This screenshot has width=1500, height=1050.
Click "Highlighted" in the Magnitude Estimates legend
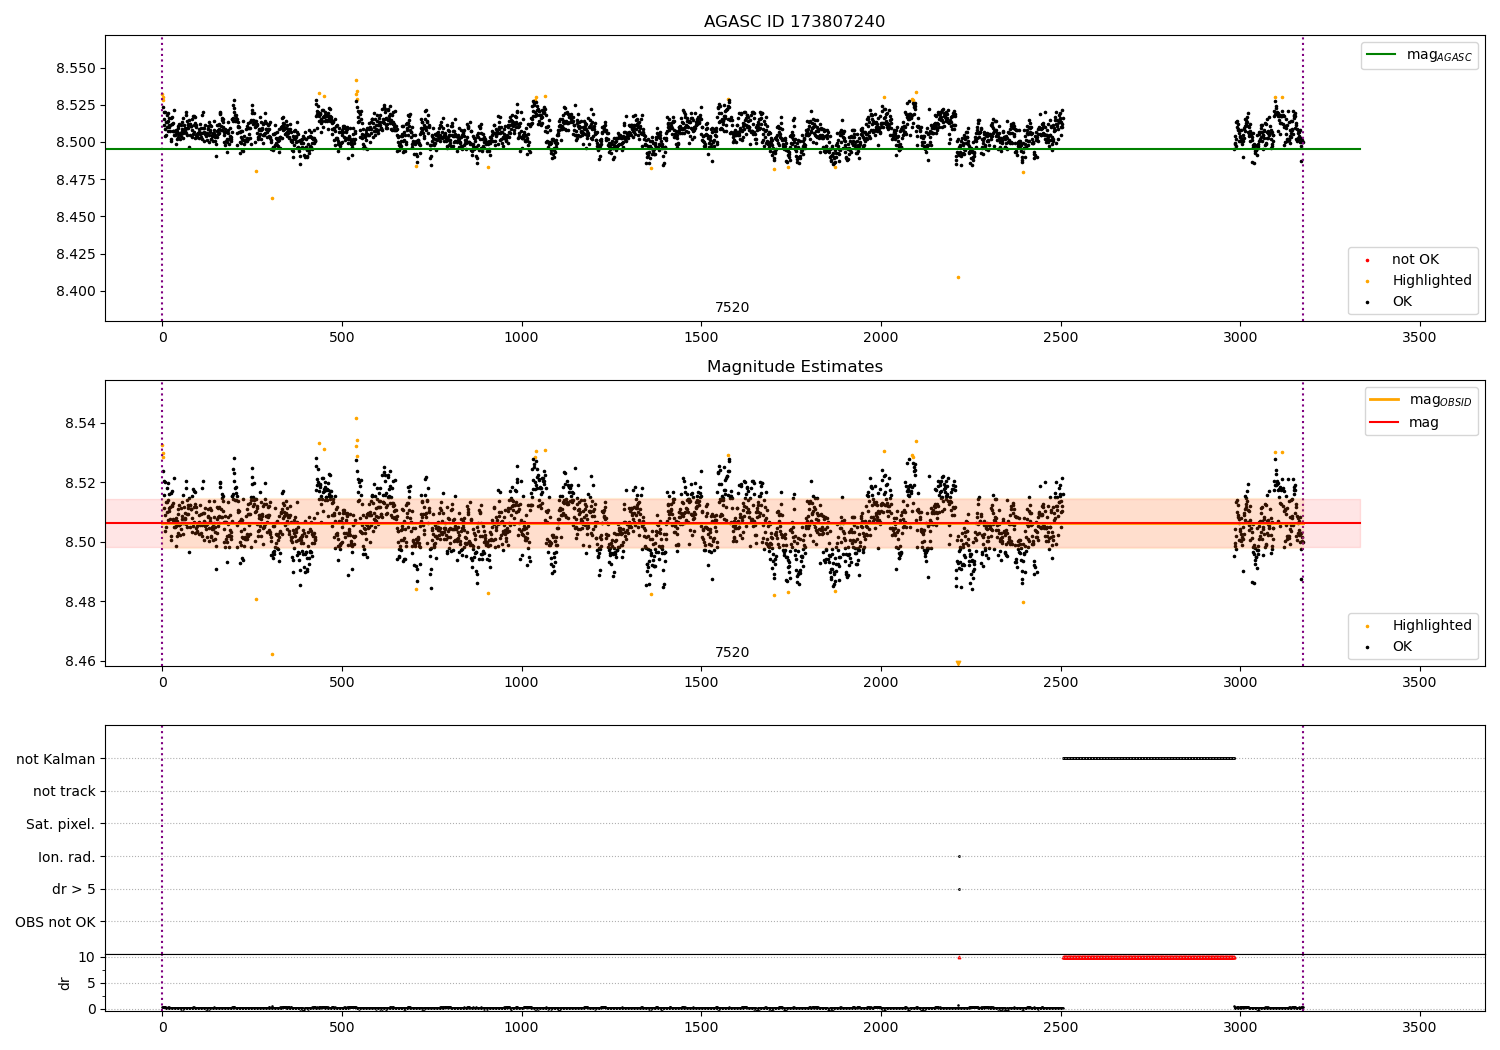click(x=1431, y=626)
